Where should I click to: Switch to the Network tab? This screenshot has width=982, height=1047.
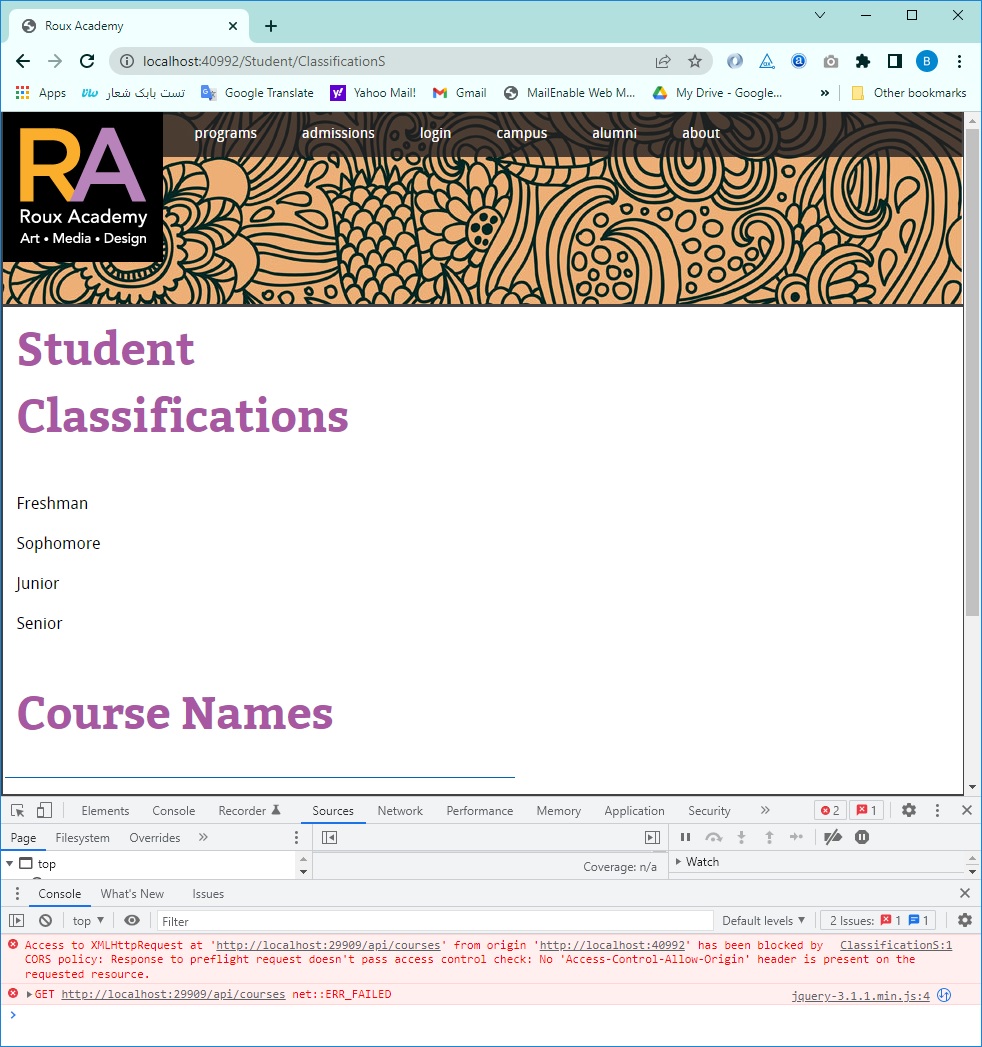[x=400, y=810]
